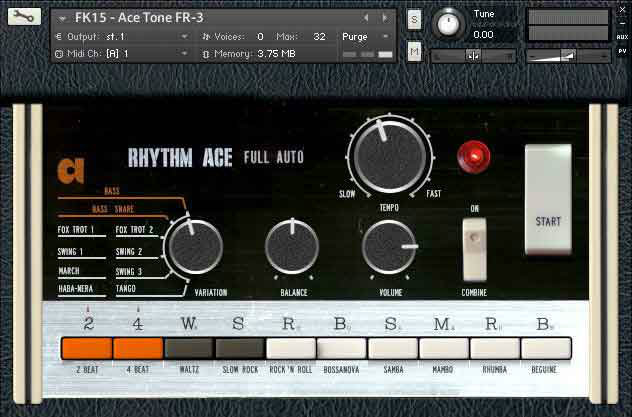Click the FULL AUTO label
The image size is (632, 417).
point(274,157)
